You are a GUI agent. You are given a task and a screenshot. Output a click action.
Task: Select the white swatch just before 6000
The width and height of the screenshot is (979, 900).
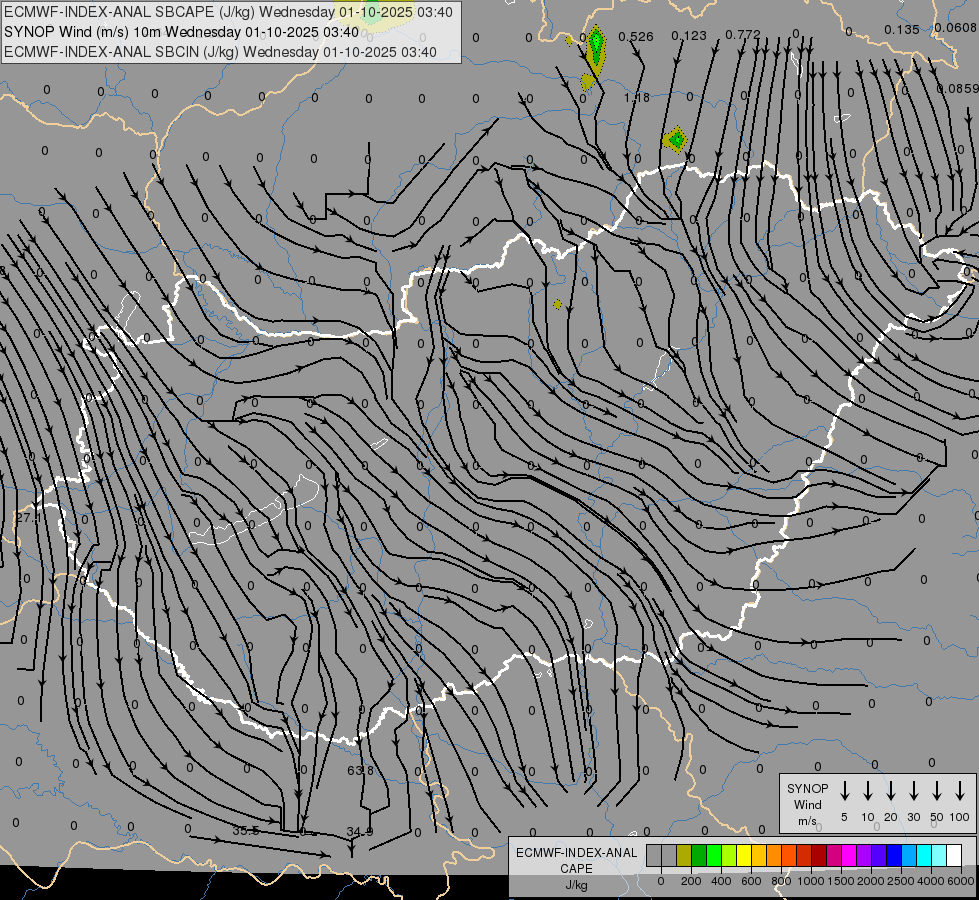coord(953,855)
